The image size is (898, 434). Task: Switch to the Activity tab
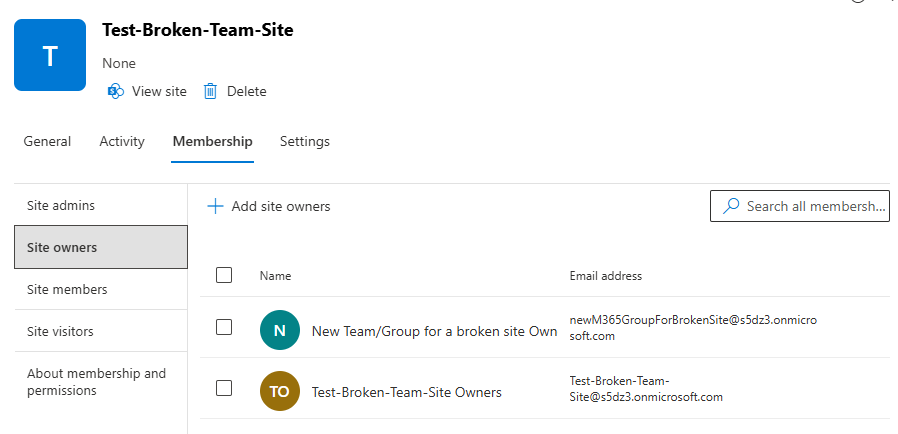click(122, 141)
